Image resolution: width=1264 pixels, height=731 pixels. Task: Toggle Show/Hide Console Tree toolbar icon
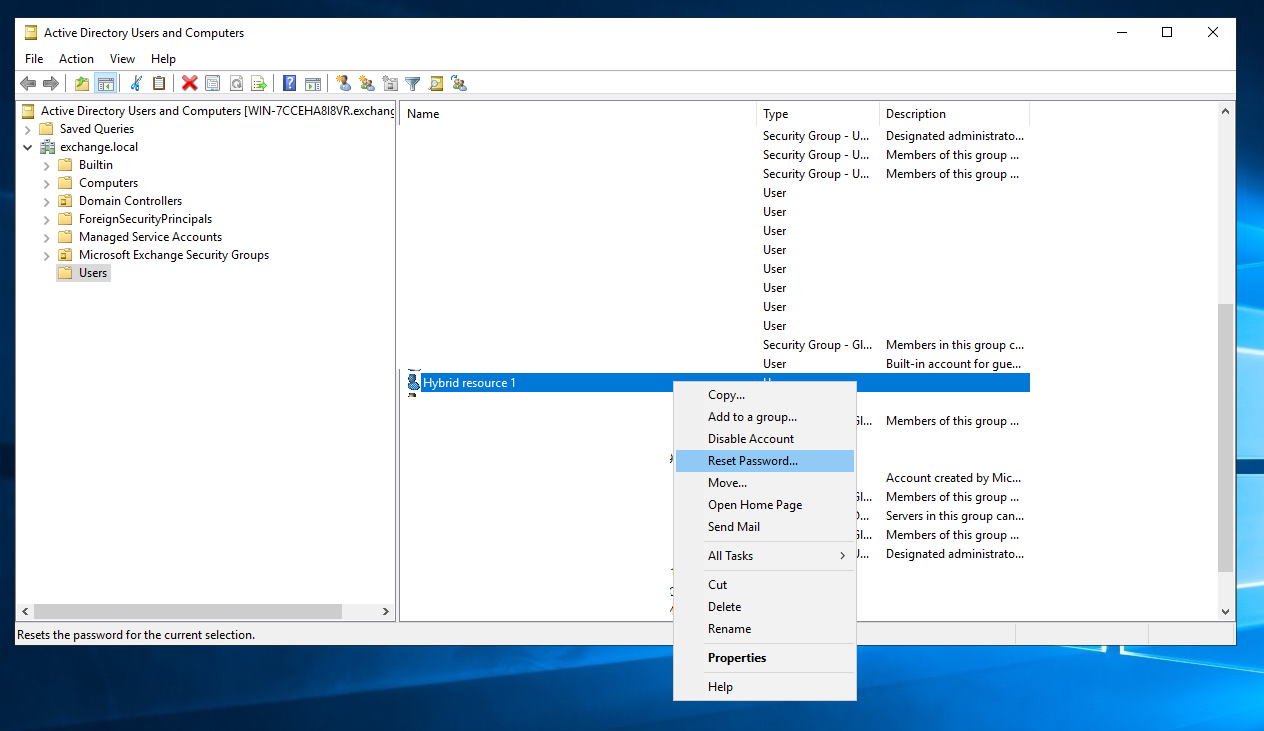[105, 83]
